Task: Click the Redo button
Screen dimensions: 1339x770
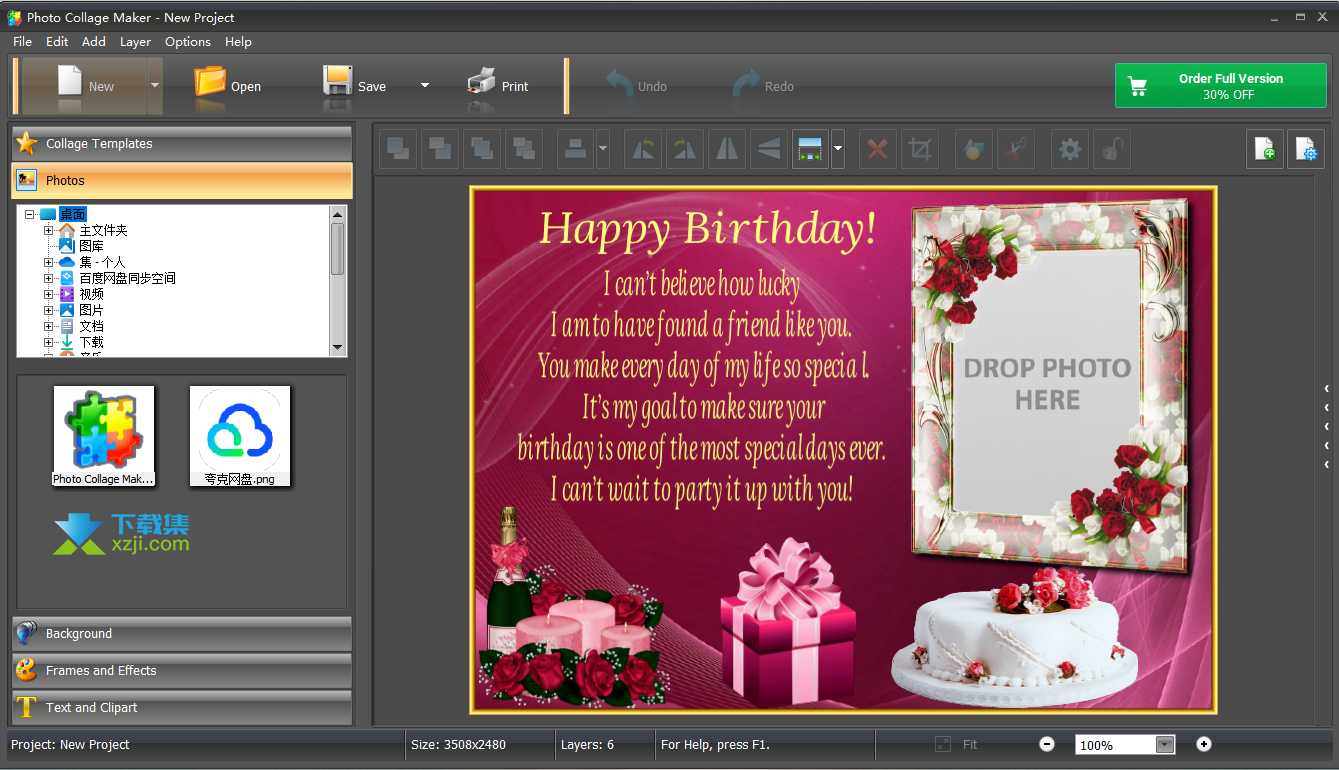Action: (x=763, y=86)
